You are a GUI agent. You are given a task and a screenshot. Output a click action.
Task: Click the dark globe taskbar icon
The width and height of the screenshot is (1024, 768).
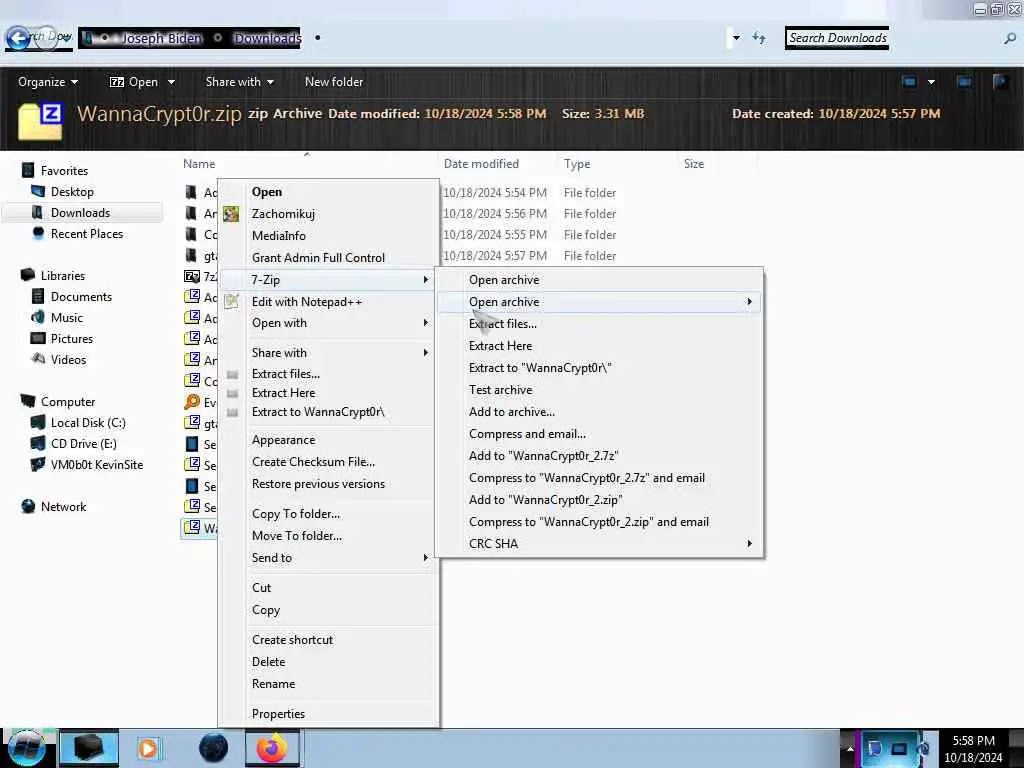214,748
